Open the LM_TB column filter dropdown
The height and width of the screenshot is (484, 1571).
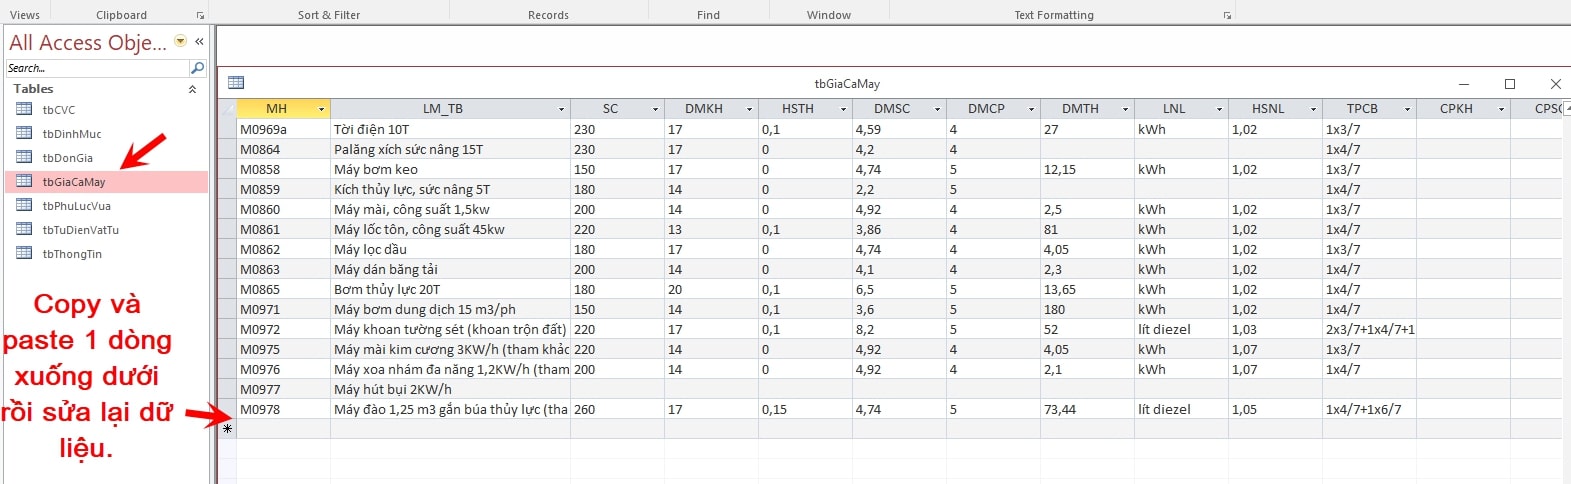click(561, 109)
